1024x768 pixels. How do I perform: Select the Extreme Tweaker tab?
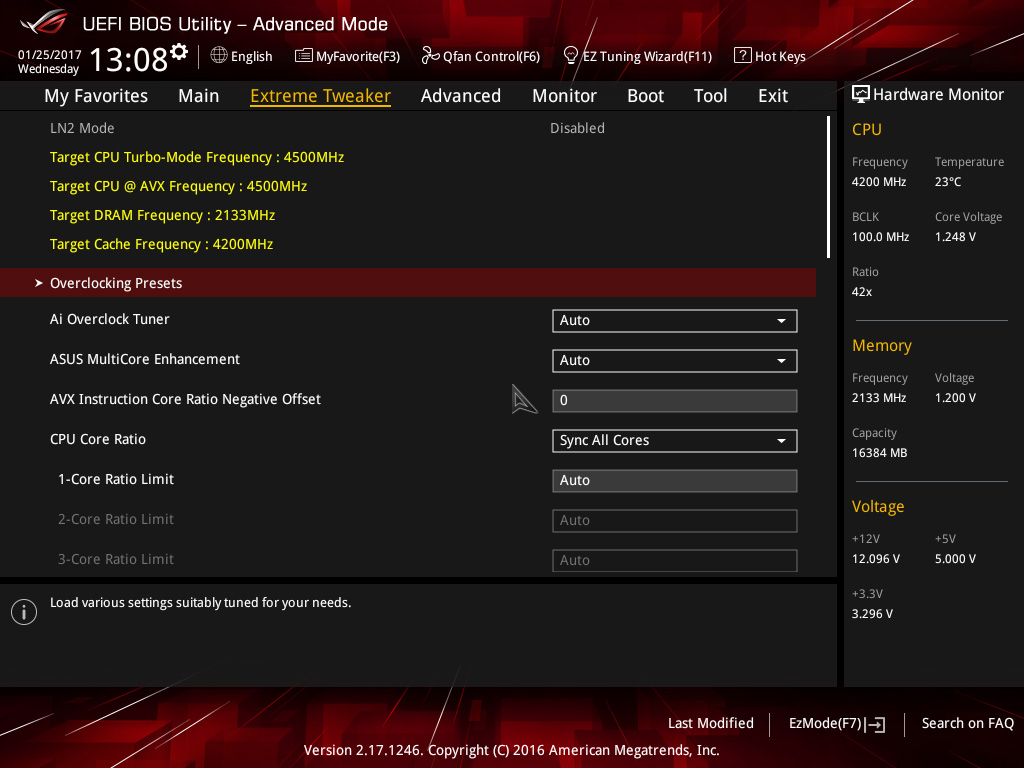[320, 96]
